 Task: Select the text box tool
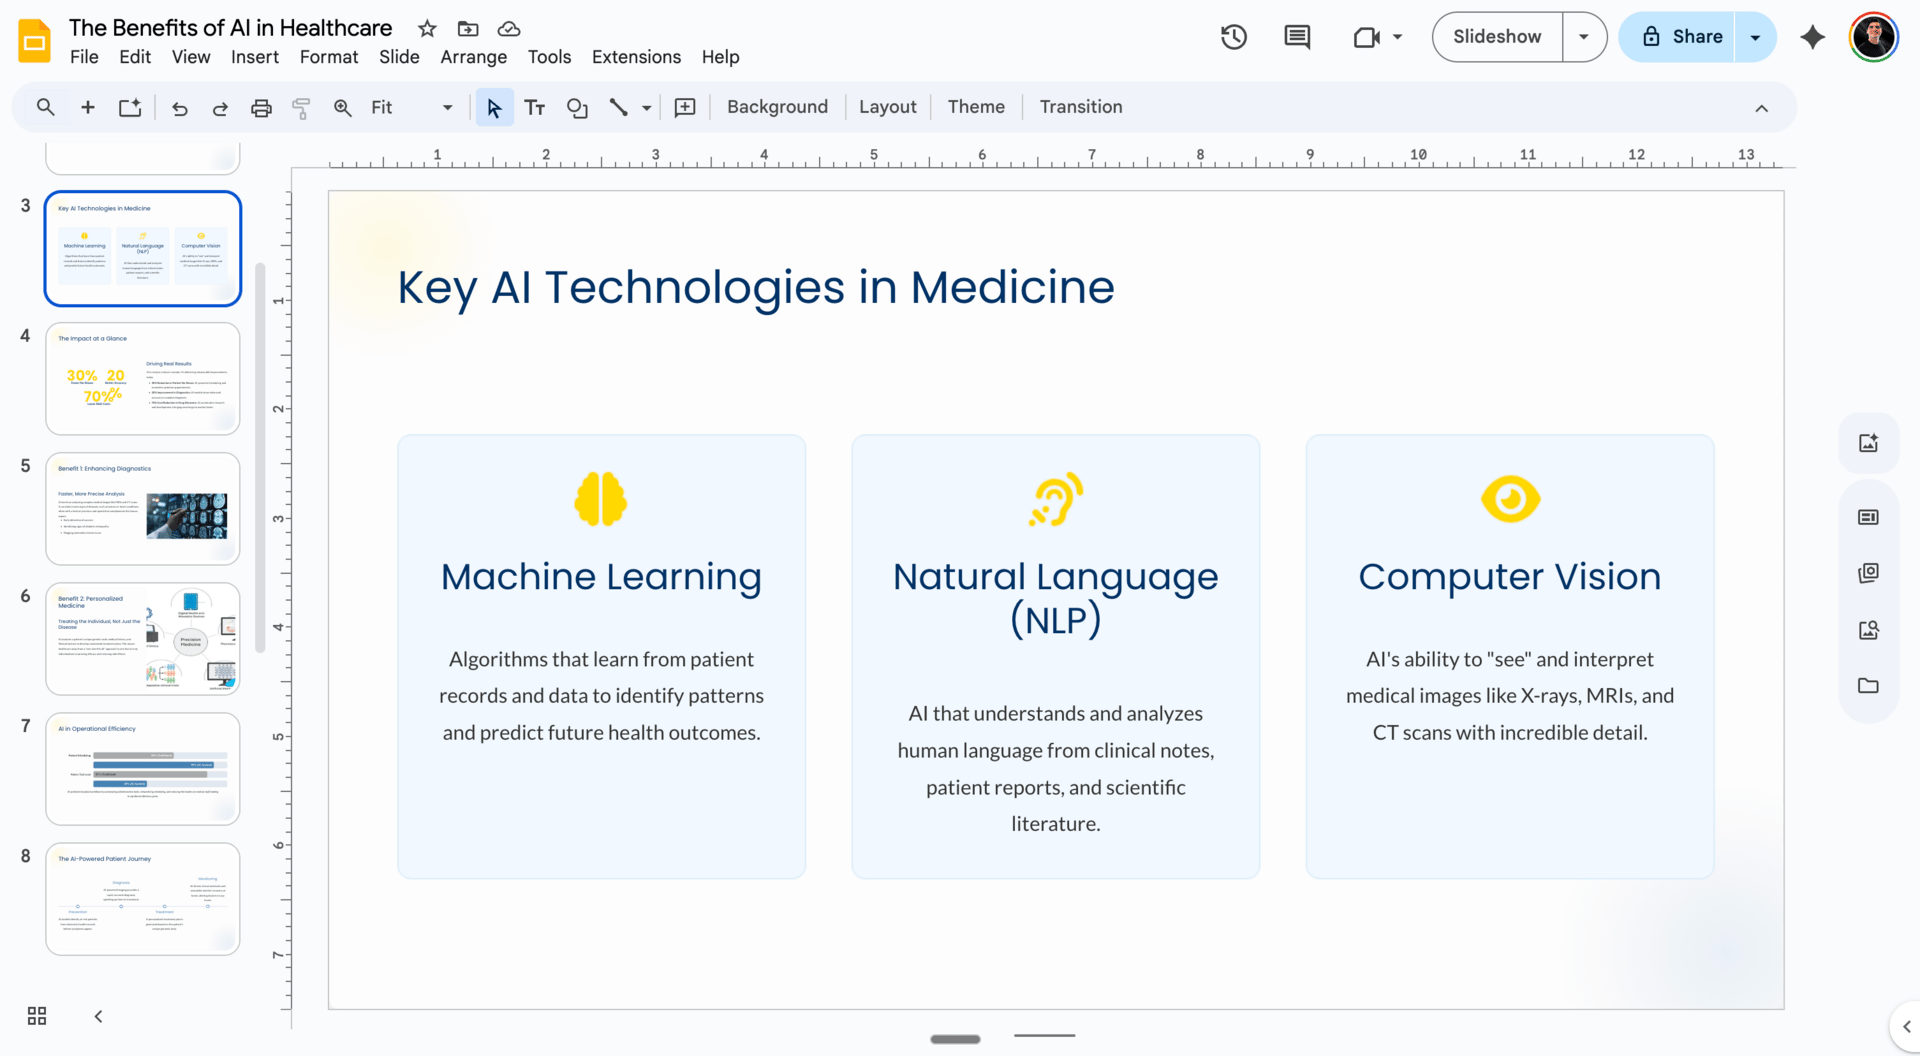coord(535,107)
